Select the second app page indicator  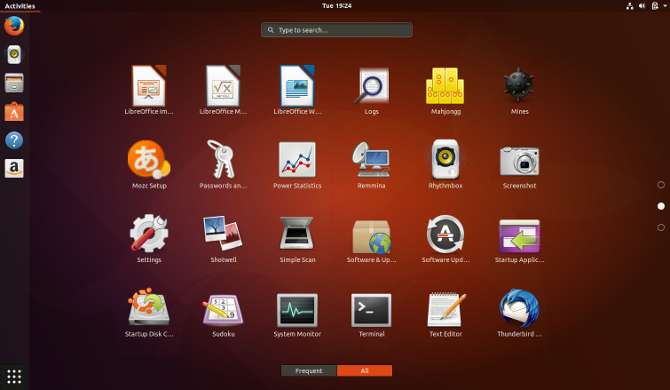pos(661,206)
